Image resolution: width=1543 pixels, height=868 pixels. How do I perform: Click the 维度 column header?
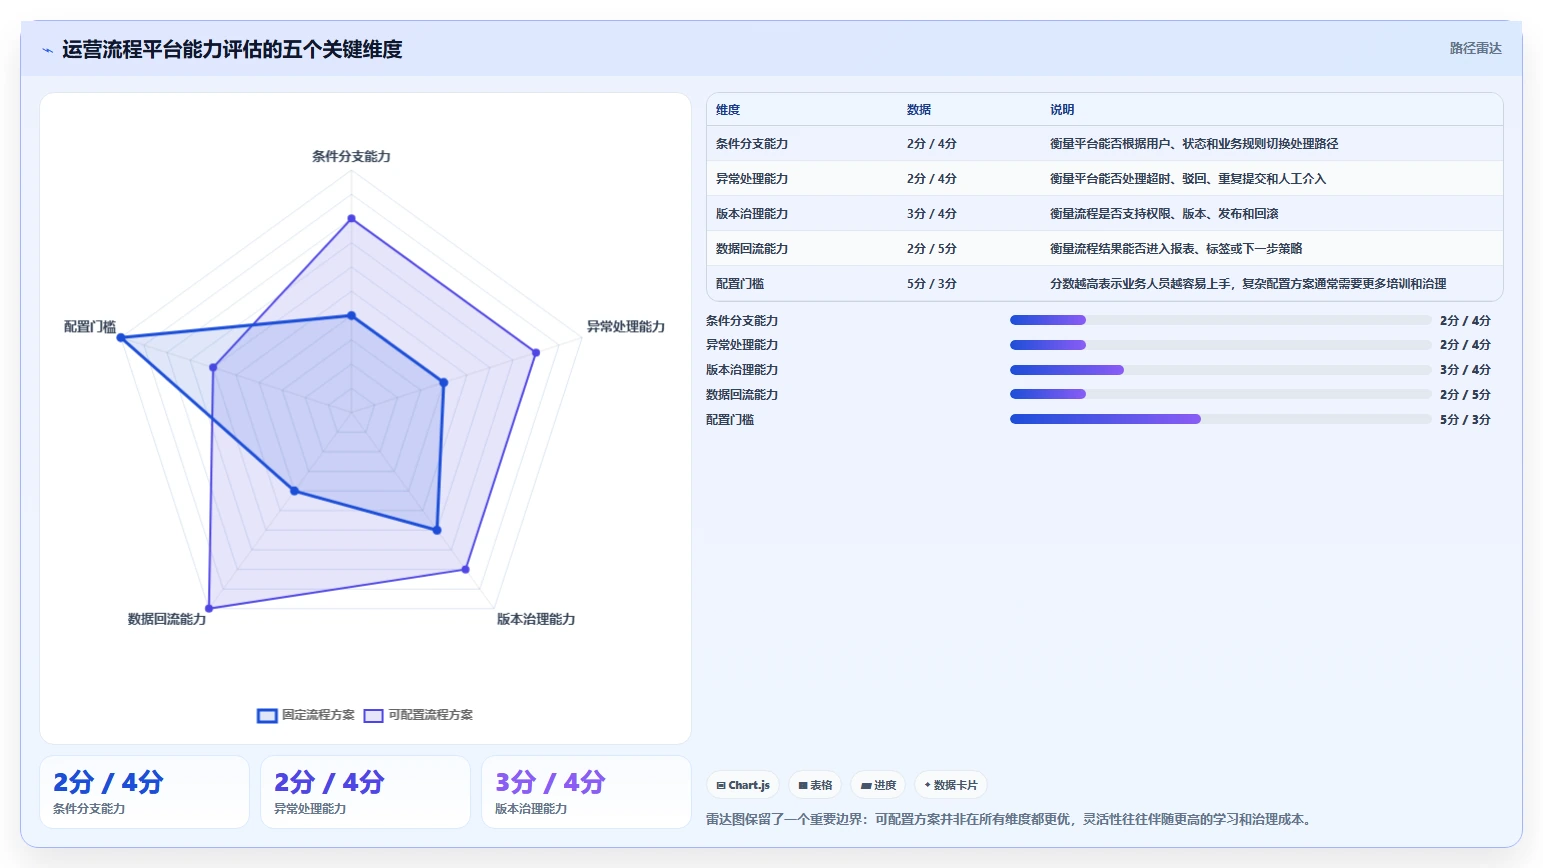pyautogui.click(x=728, y=110)
